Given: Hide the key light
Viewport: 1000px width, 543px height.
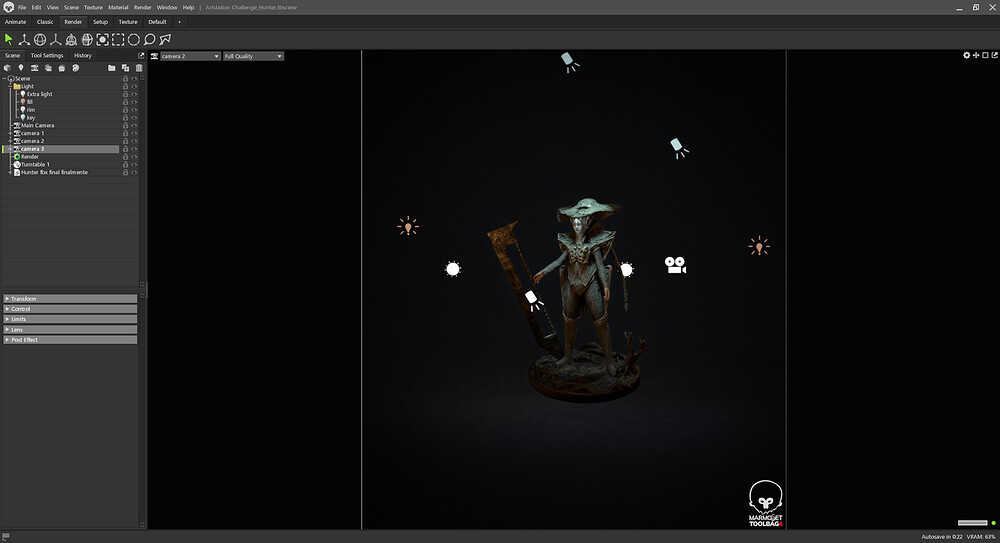Looking at the screenshot, I should point(134,117).
